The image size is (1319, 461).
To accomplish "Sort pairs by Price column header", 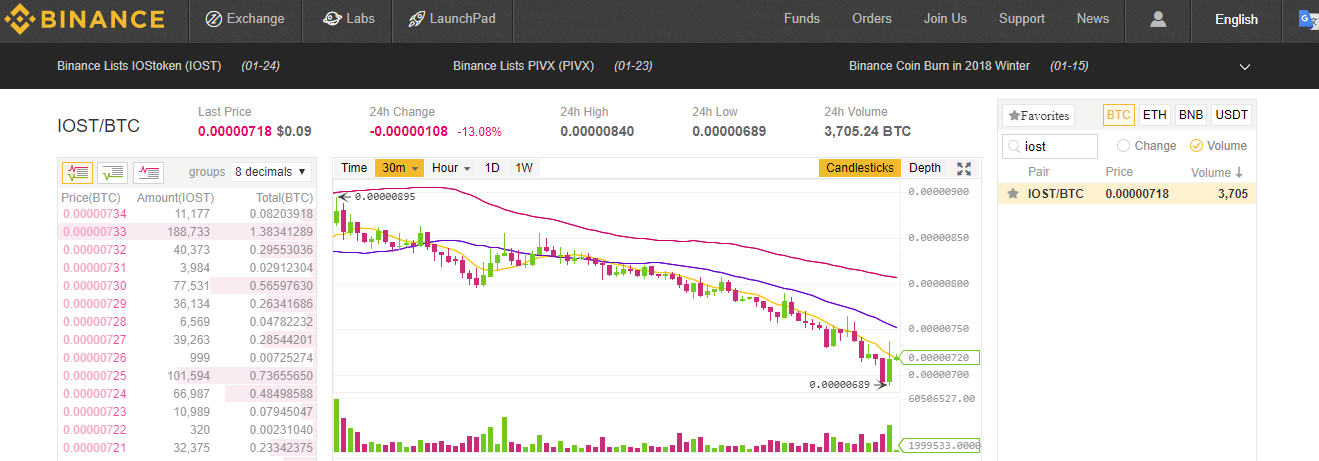I will tap(1119, 173).
